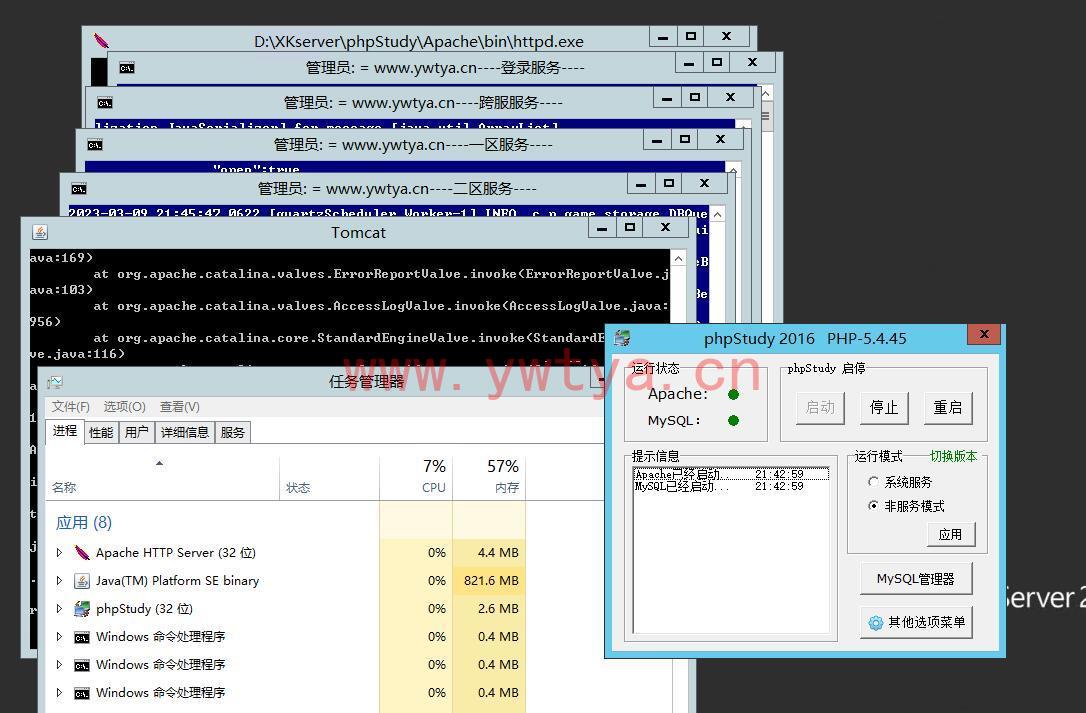1086x713 pixels.
Task: Click the 2.6 MB memory value
Action: (x=498, y=608)
